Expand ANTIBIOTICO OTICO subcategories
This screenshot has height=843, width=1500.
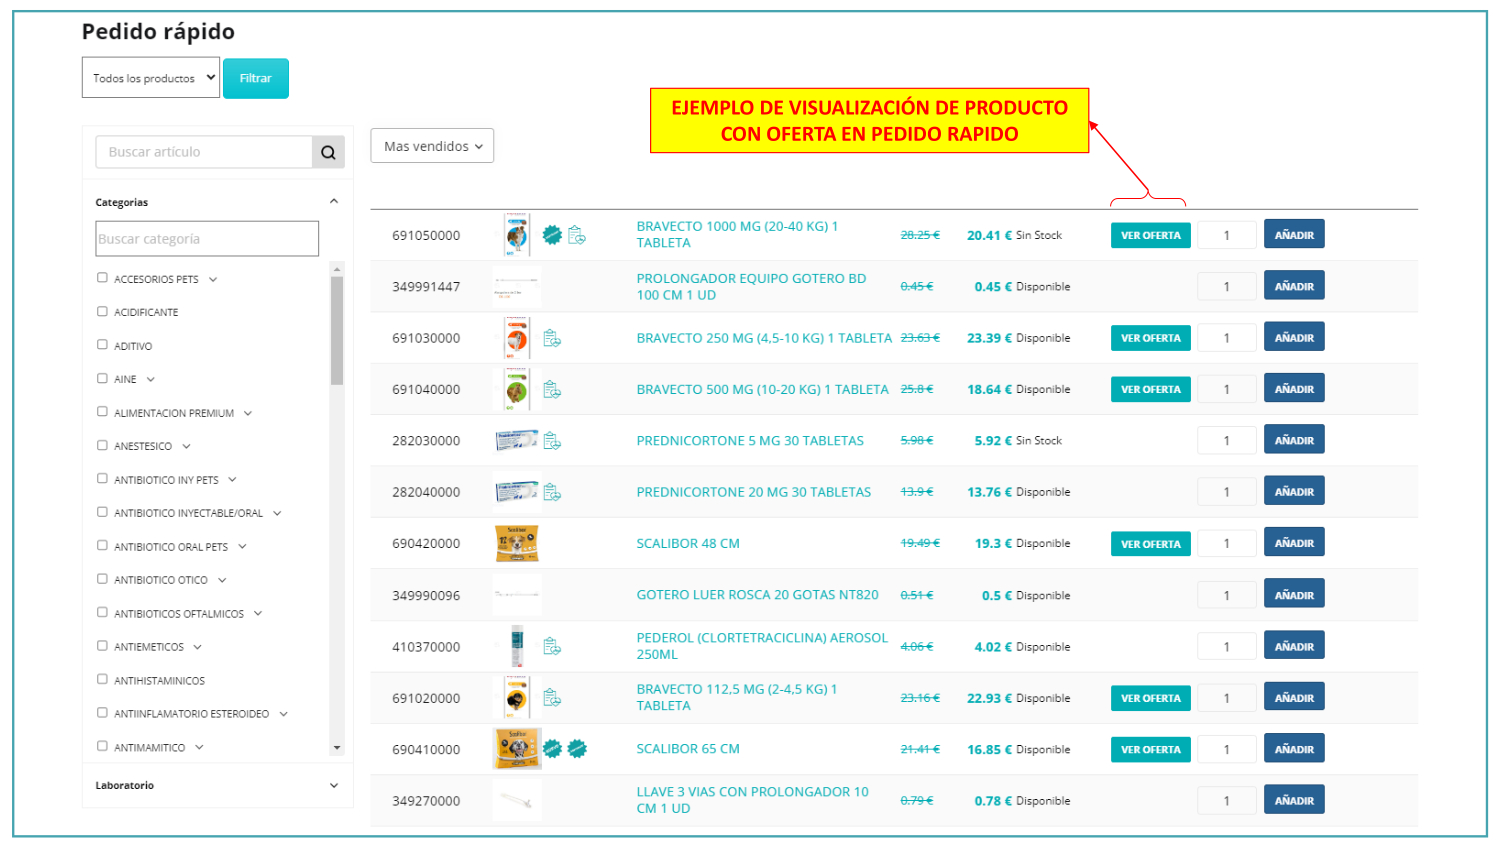(222, 580)
